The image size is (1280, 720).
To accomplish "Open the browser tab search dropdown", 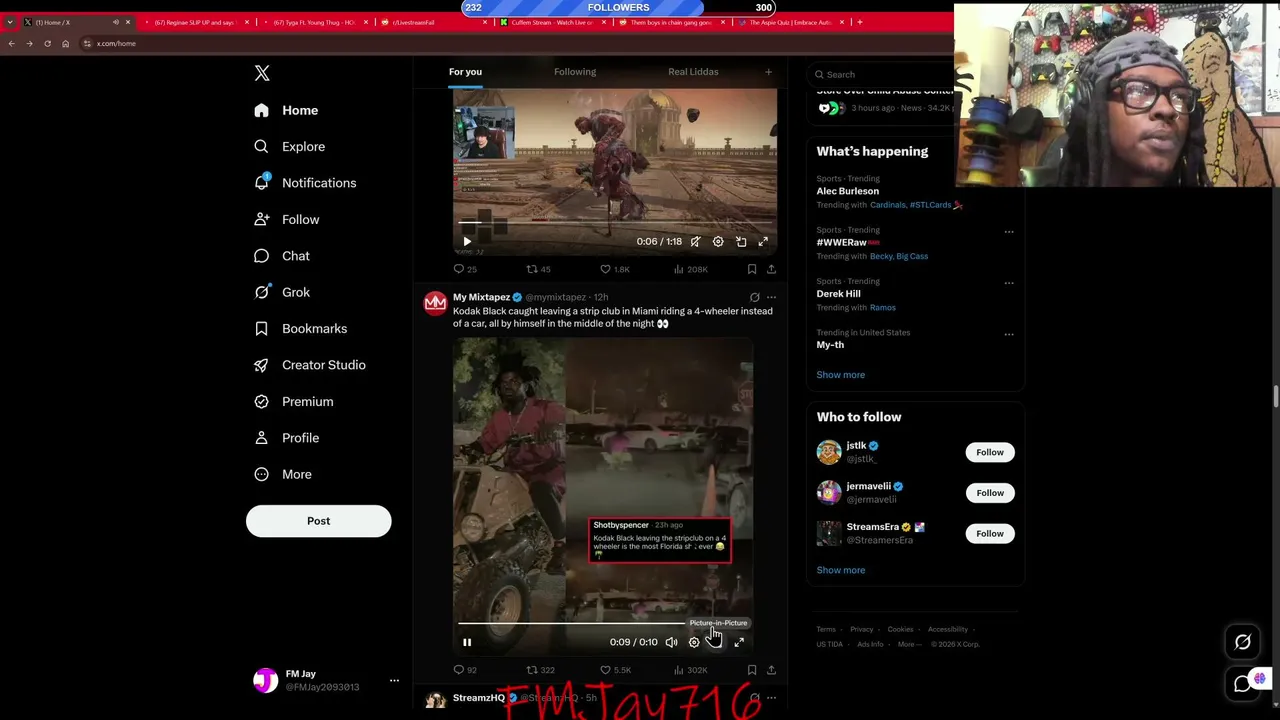I will click(x=10, y=22).
